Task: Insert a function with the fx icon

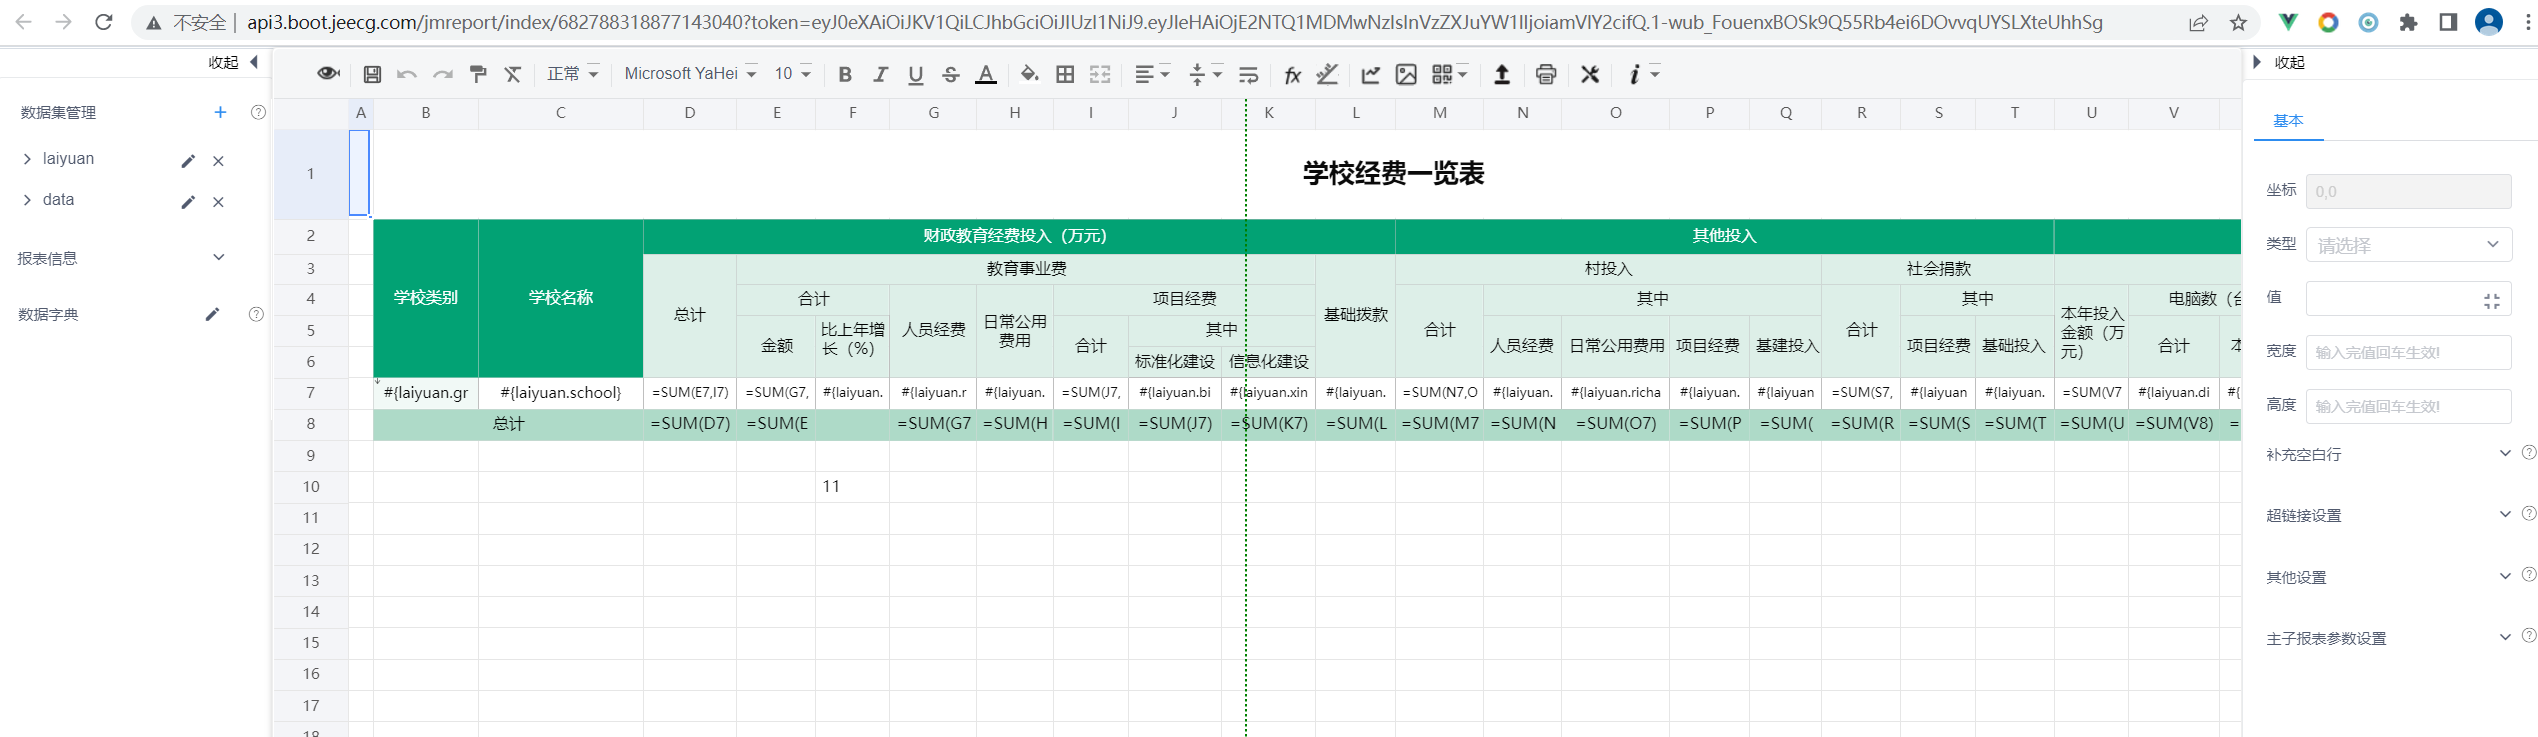Action: 1292,74
